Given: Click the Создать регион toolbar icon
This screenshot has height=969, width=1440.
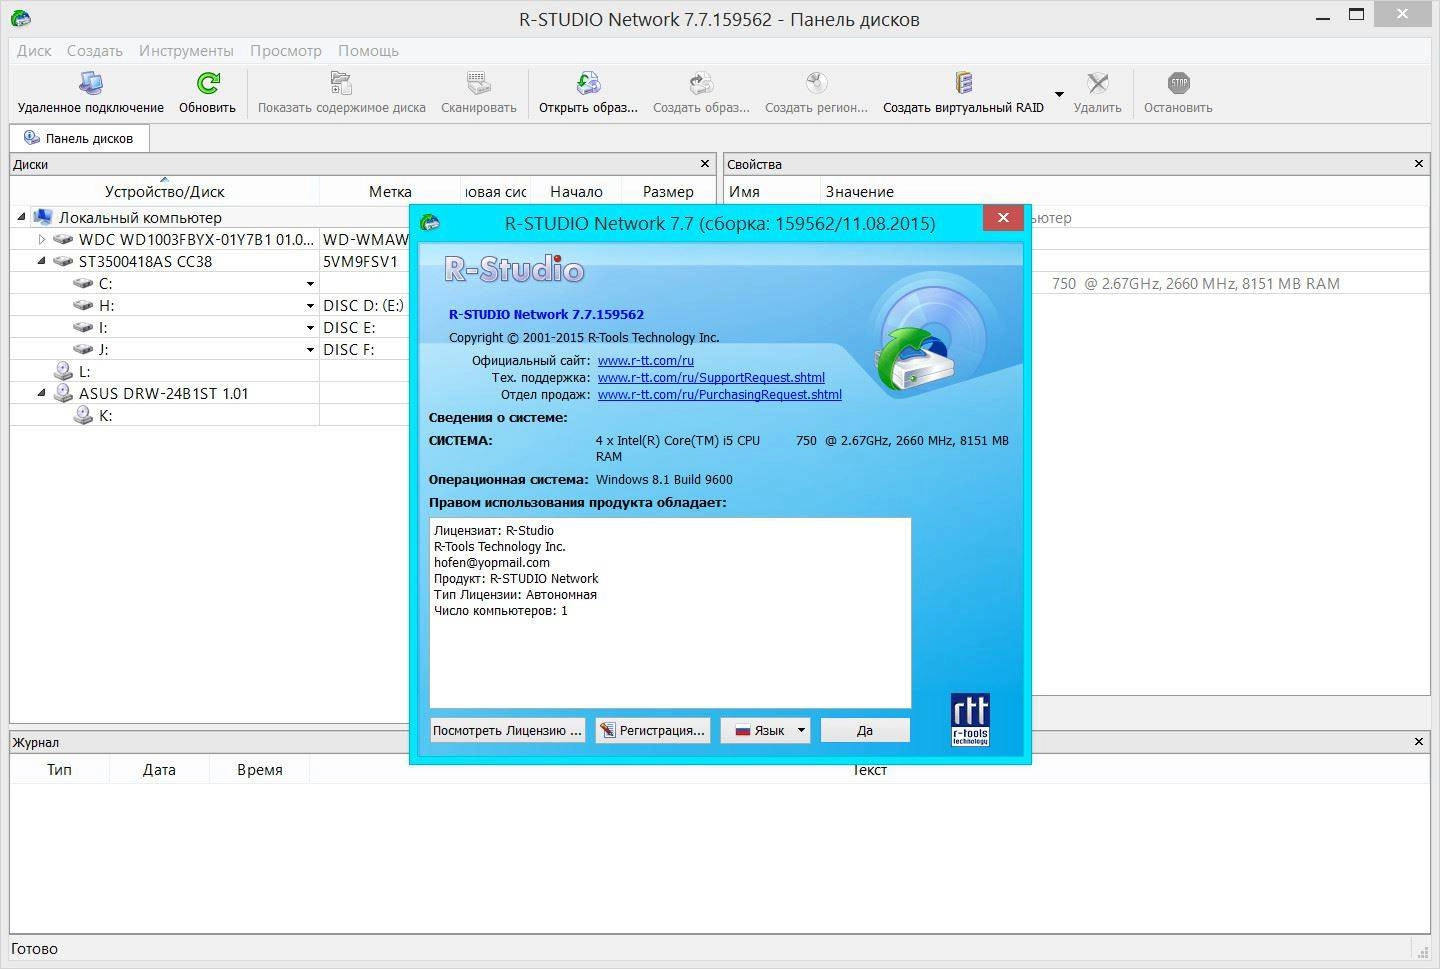Looking at the screenshot, I should [816, 83].
